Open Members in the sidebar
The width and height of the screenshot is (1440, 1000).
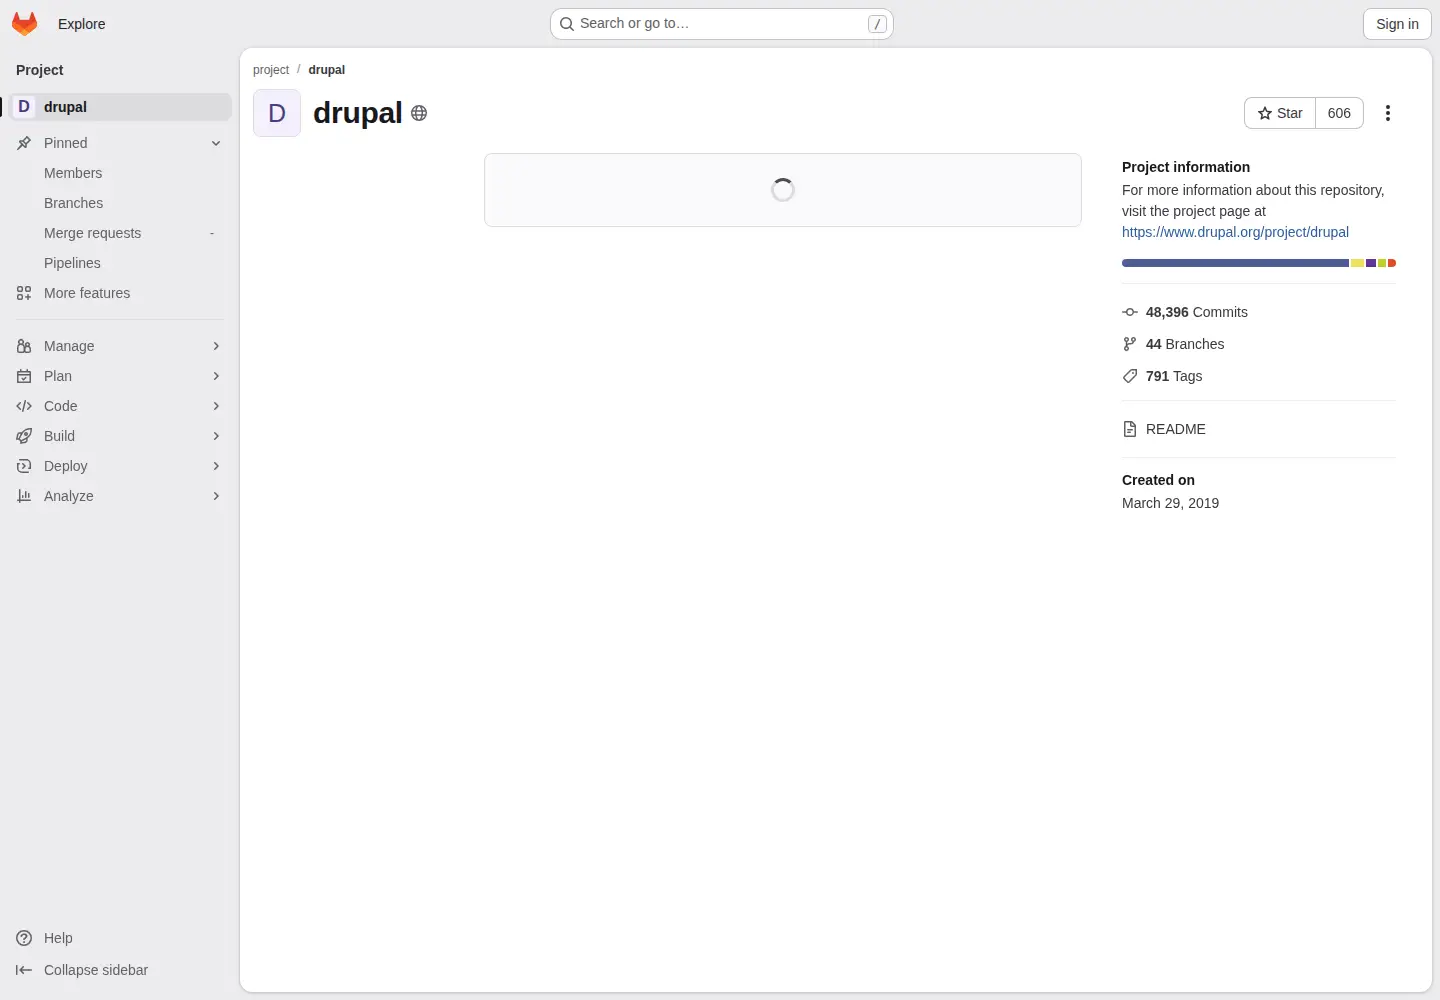click(120, 173)
